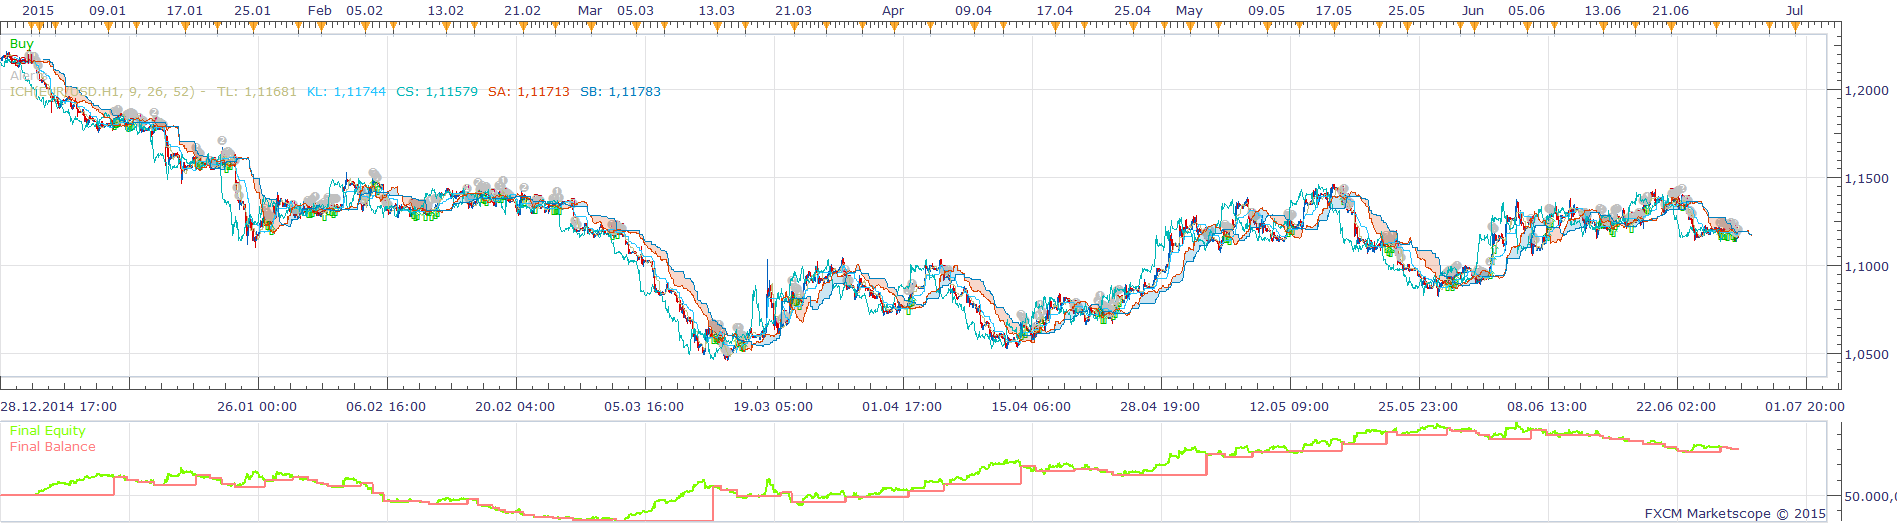Select the Final Equity legend label

coord(48,431)
